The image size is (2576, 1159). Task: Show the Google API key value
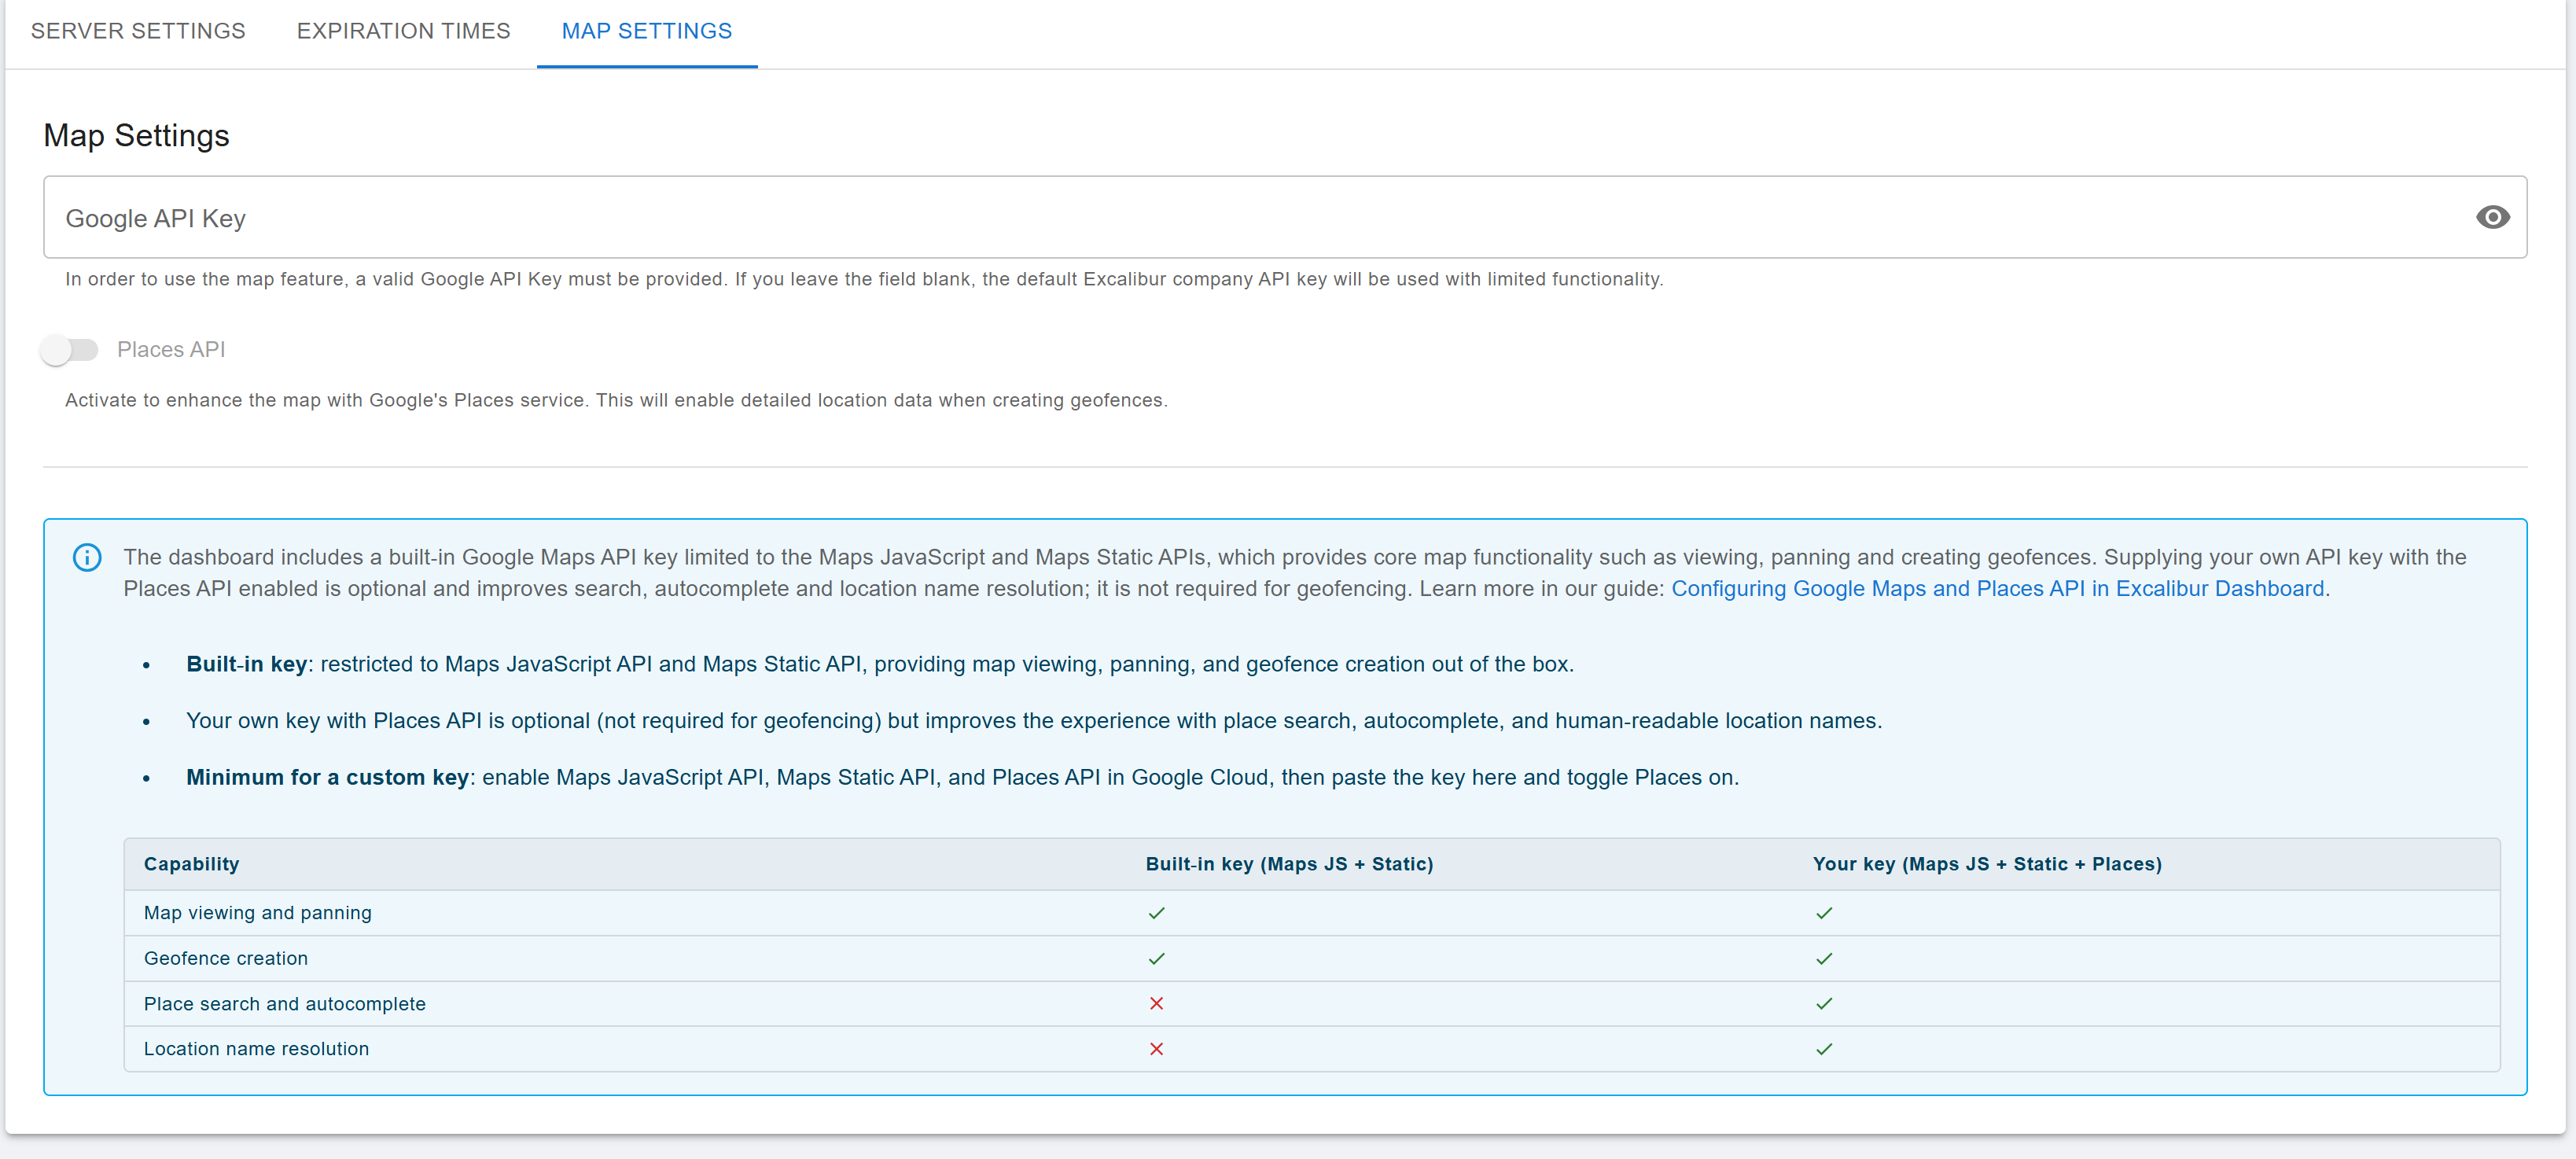click(2491, 217)
